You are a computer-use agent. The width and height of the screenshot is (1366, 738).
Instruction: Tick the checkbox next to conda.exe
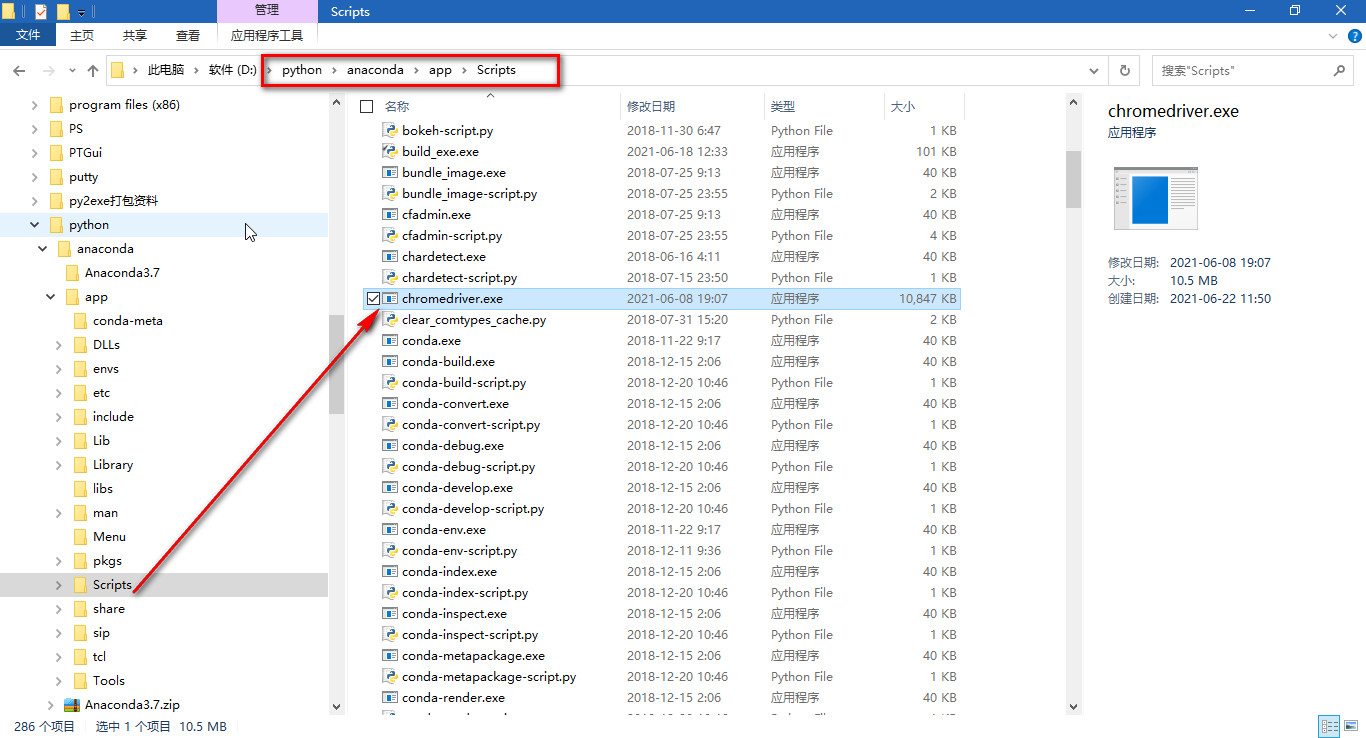(x=374, y=340)
